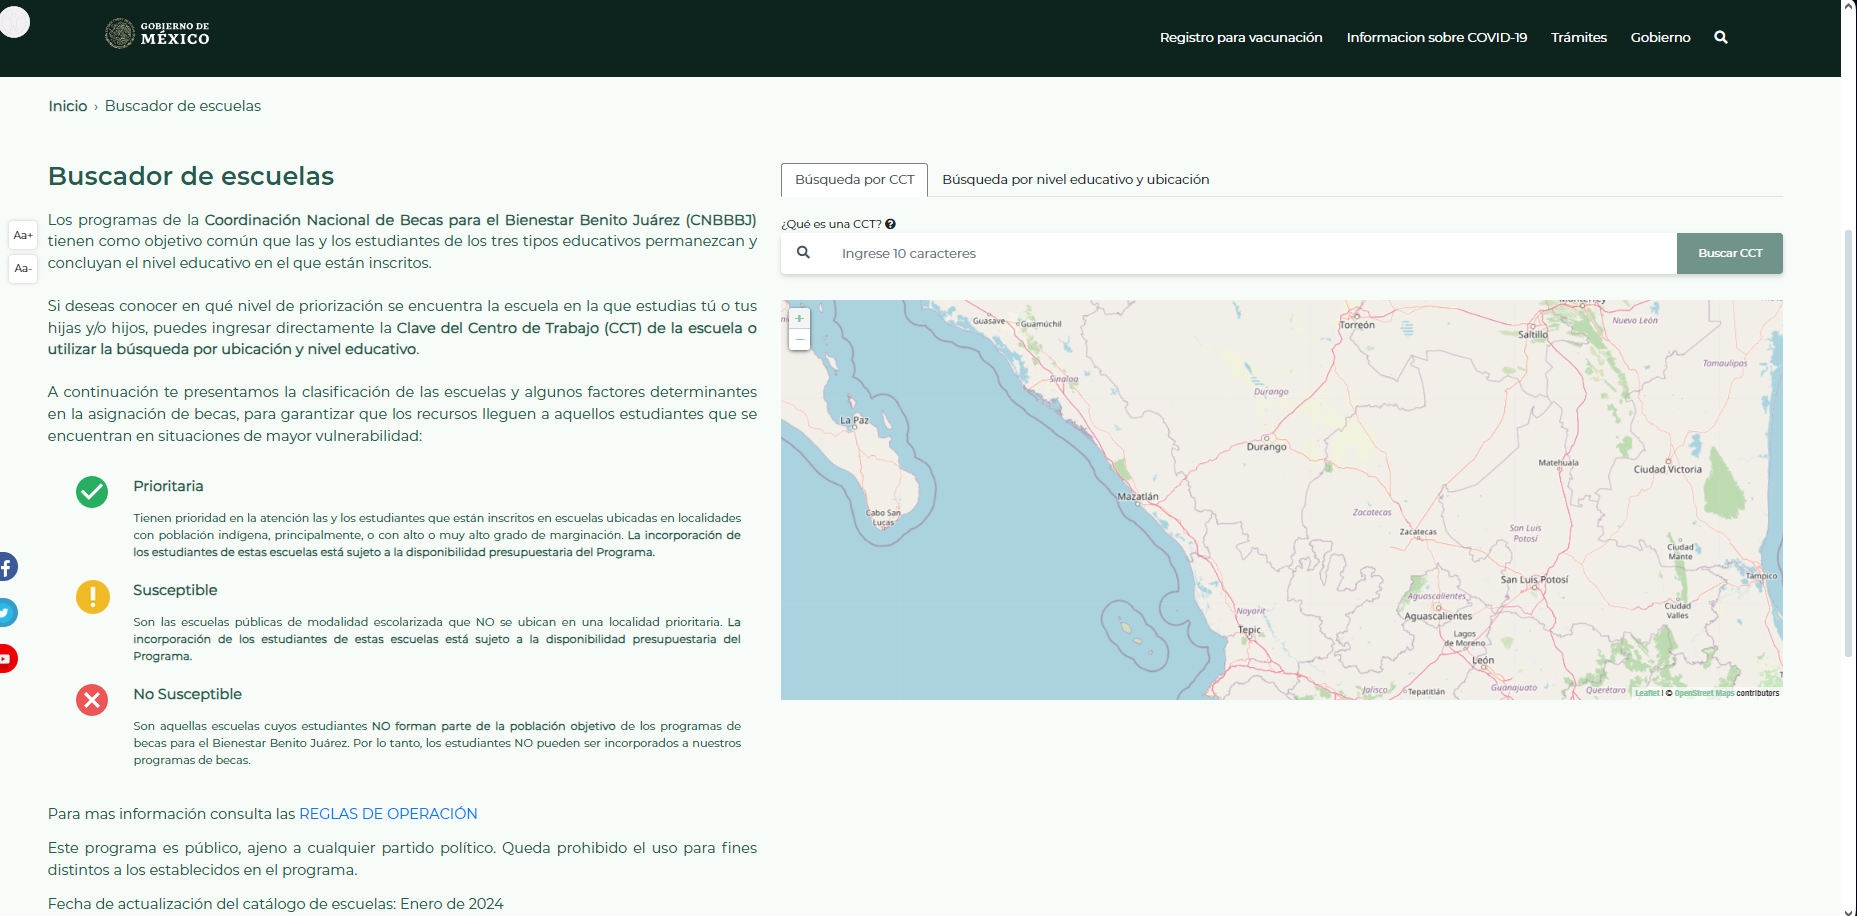Click the OpenStreetMaps attribution link
The height and width of the screenshot is (916, 1857).
pos(1704,693)
